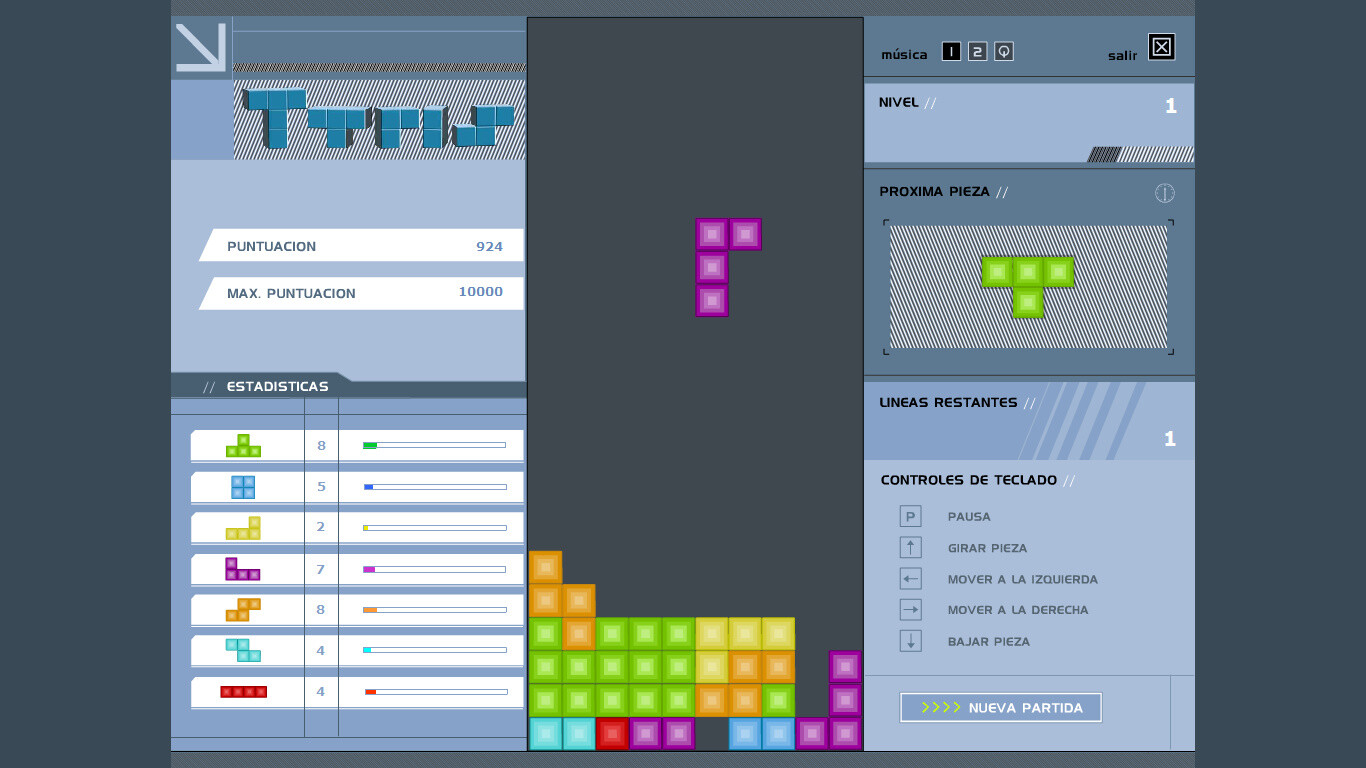Exit the game with the salir X button

point(1161,47)
